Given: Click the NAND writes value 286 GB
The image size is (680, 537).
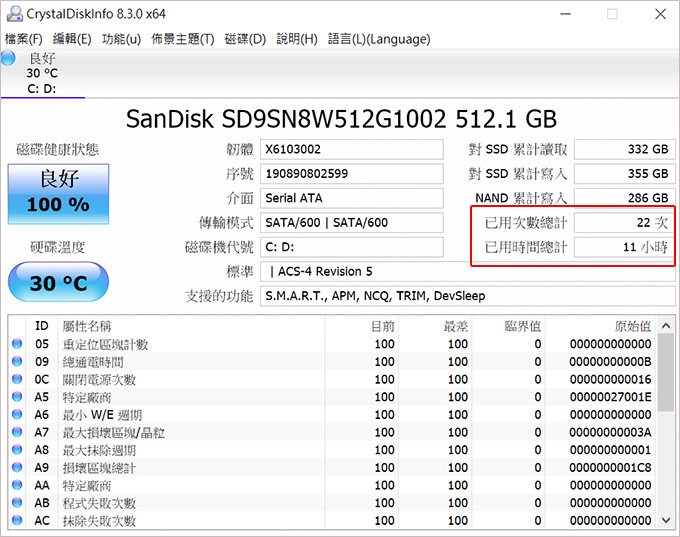Looking at the screenshot, I should click(624, 198).
